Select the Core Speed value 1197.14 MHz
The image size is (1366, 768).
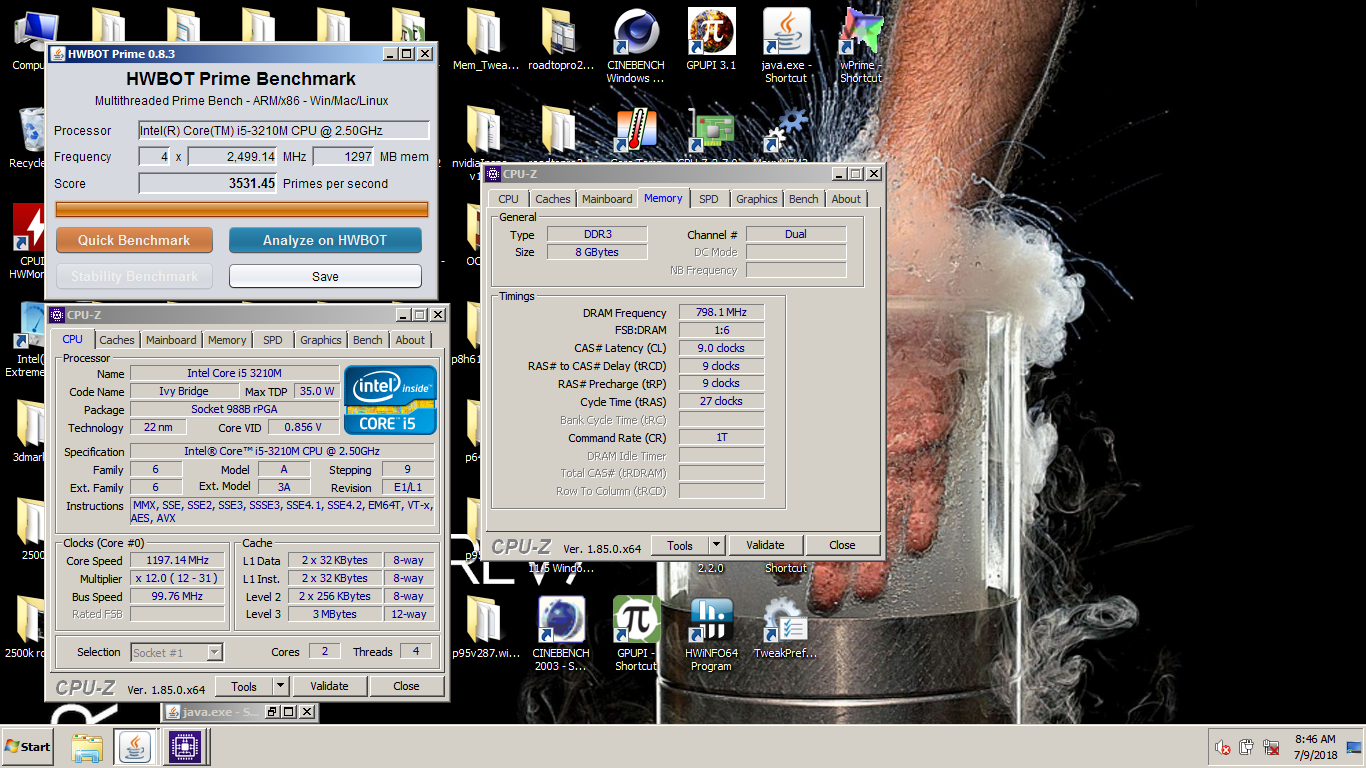177,560
